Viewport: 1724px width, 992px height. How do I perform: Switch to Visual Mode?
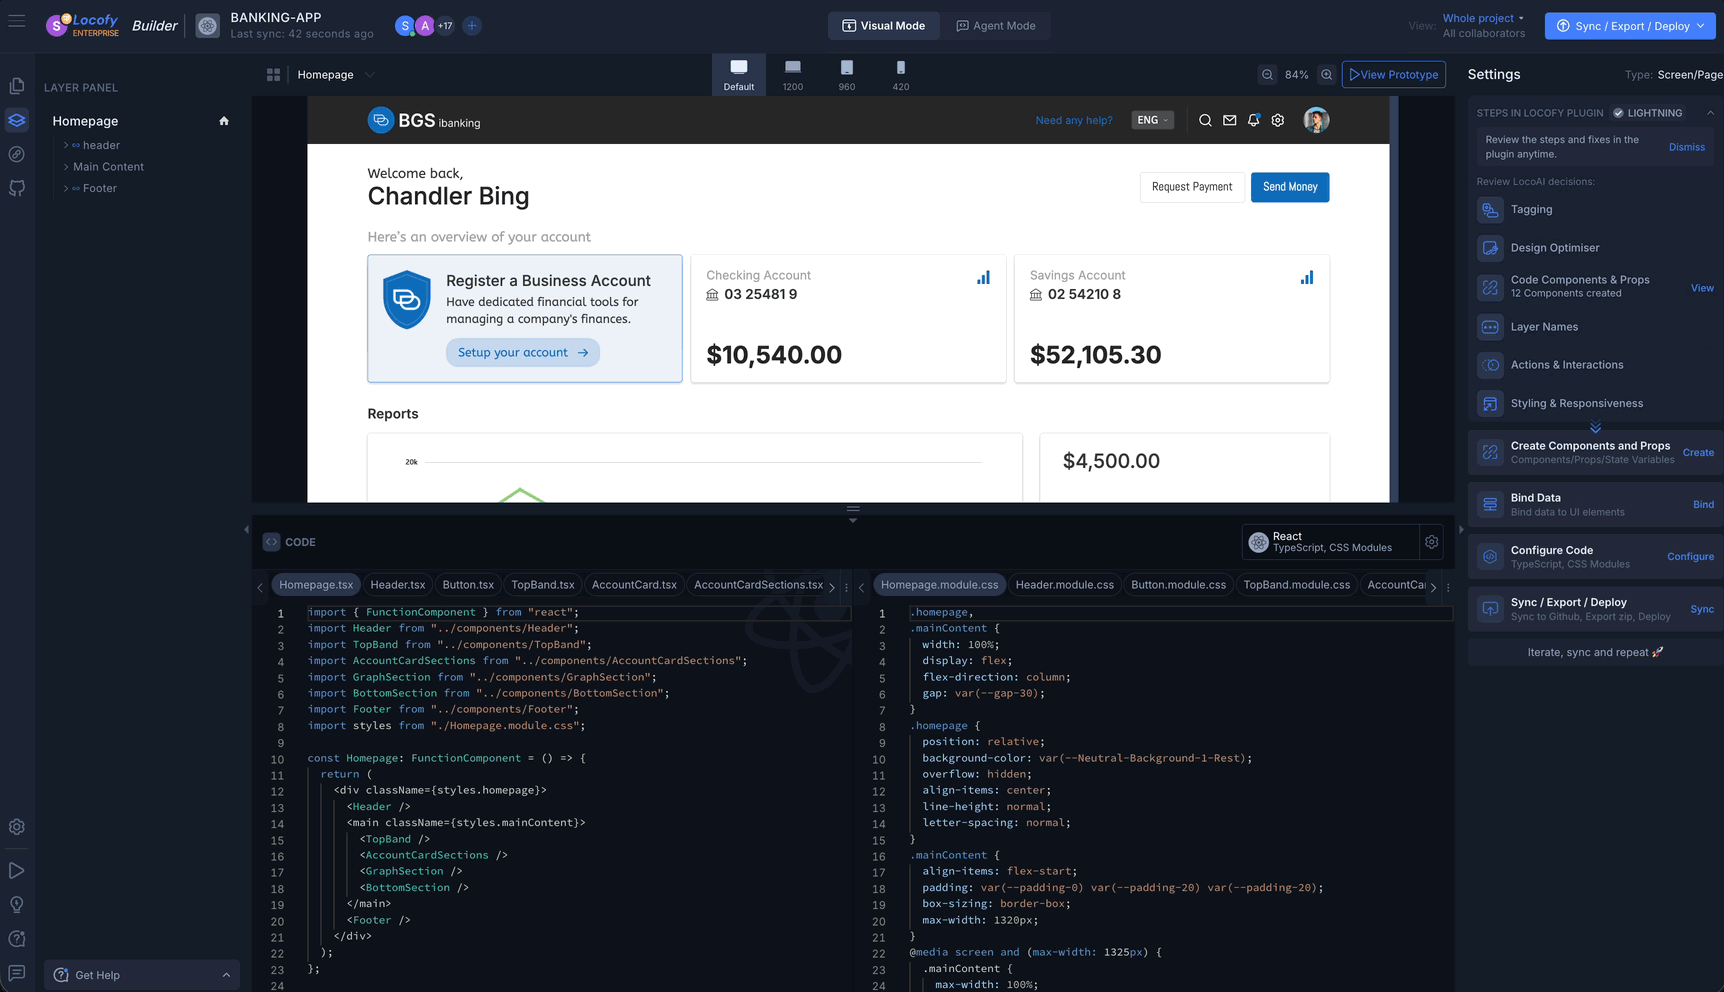point(883,26)
